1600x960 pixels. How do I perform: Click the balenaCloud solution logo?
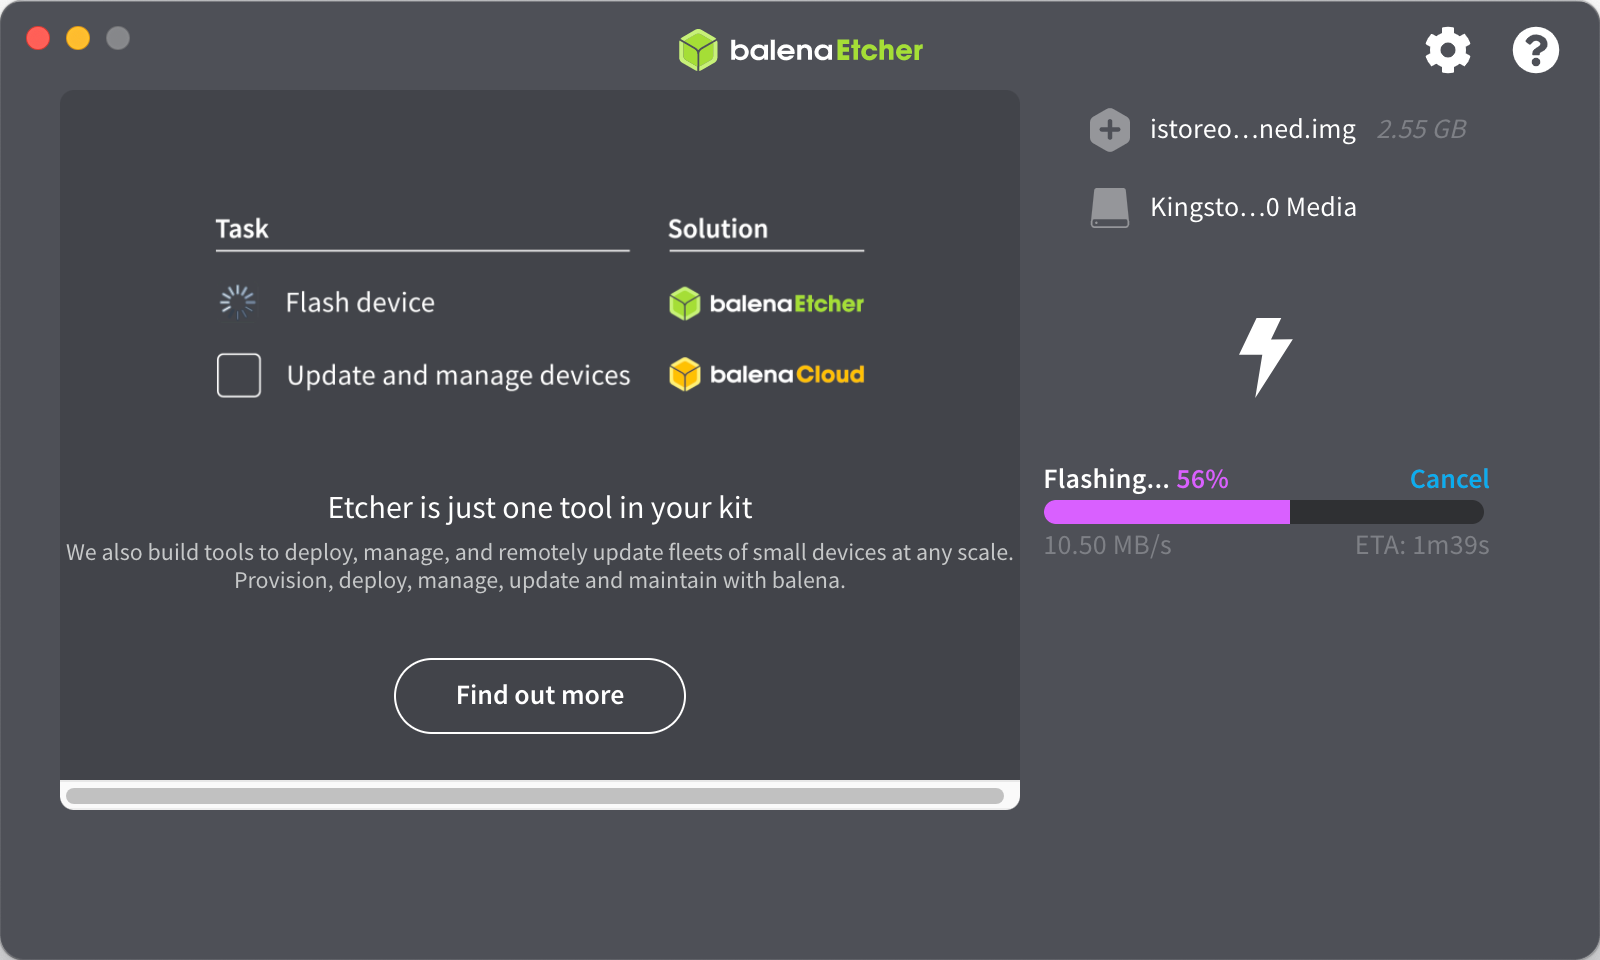(766, 375)
